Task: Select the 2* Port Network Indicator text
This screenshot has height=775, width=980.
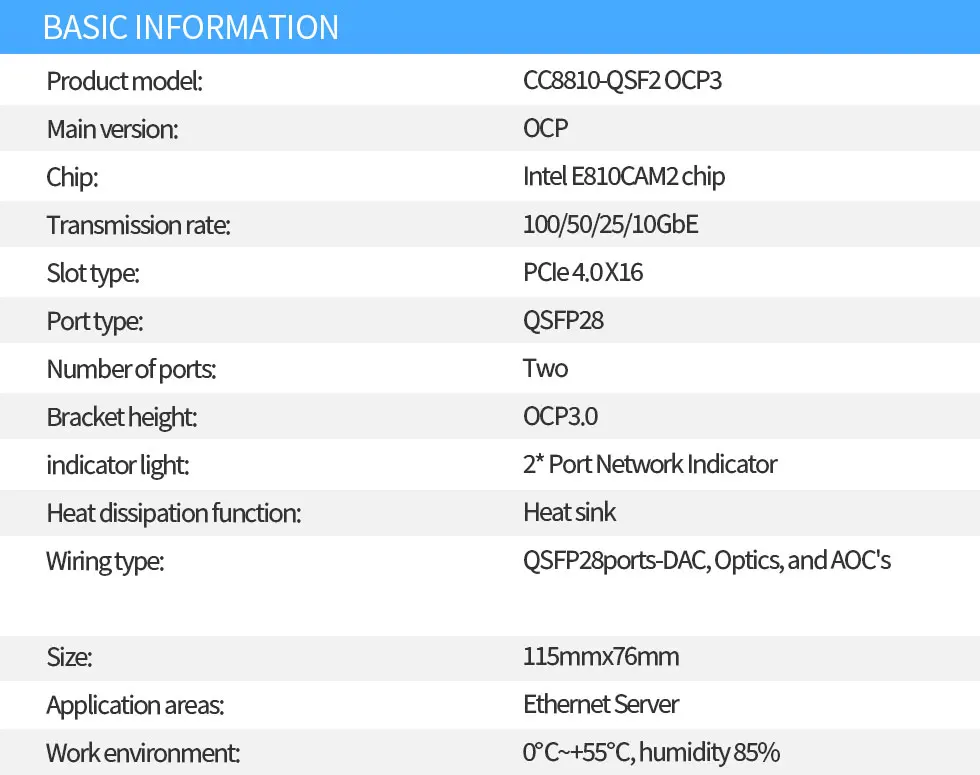Action: coord(650,465)
